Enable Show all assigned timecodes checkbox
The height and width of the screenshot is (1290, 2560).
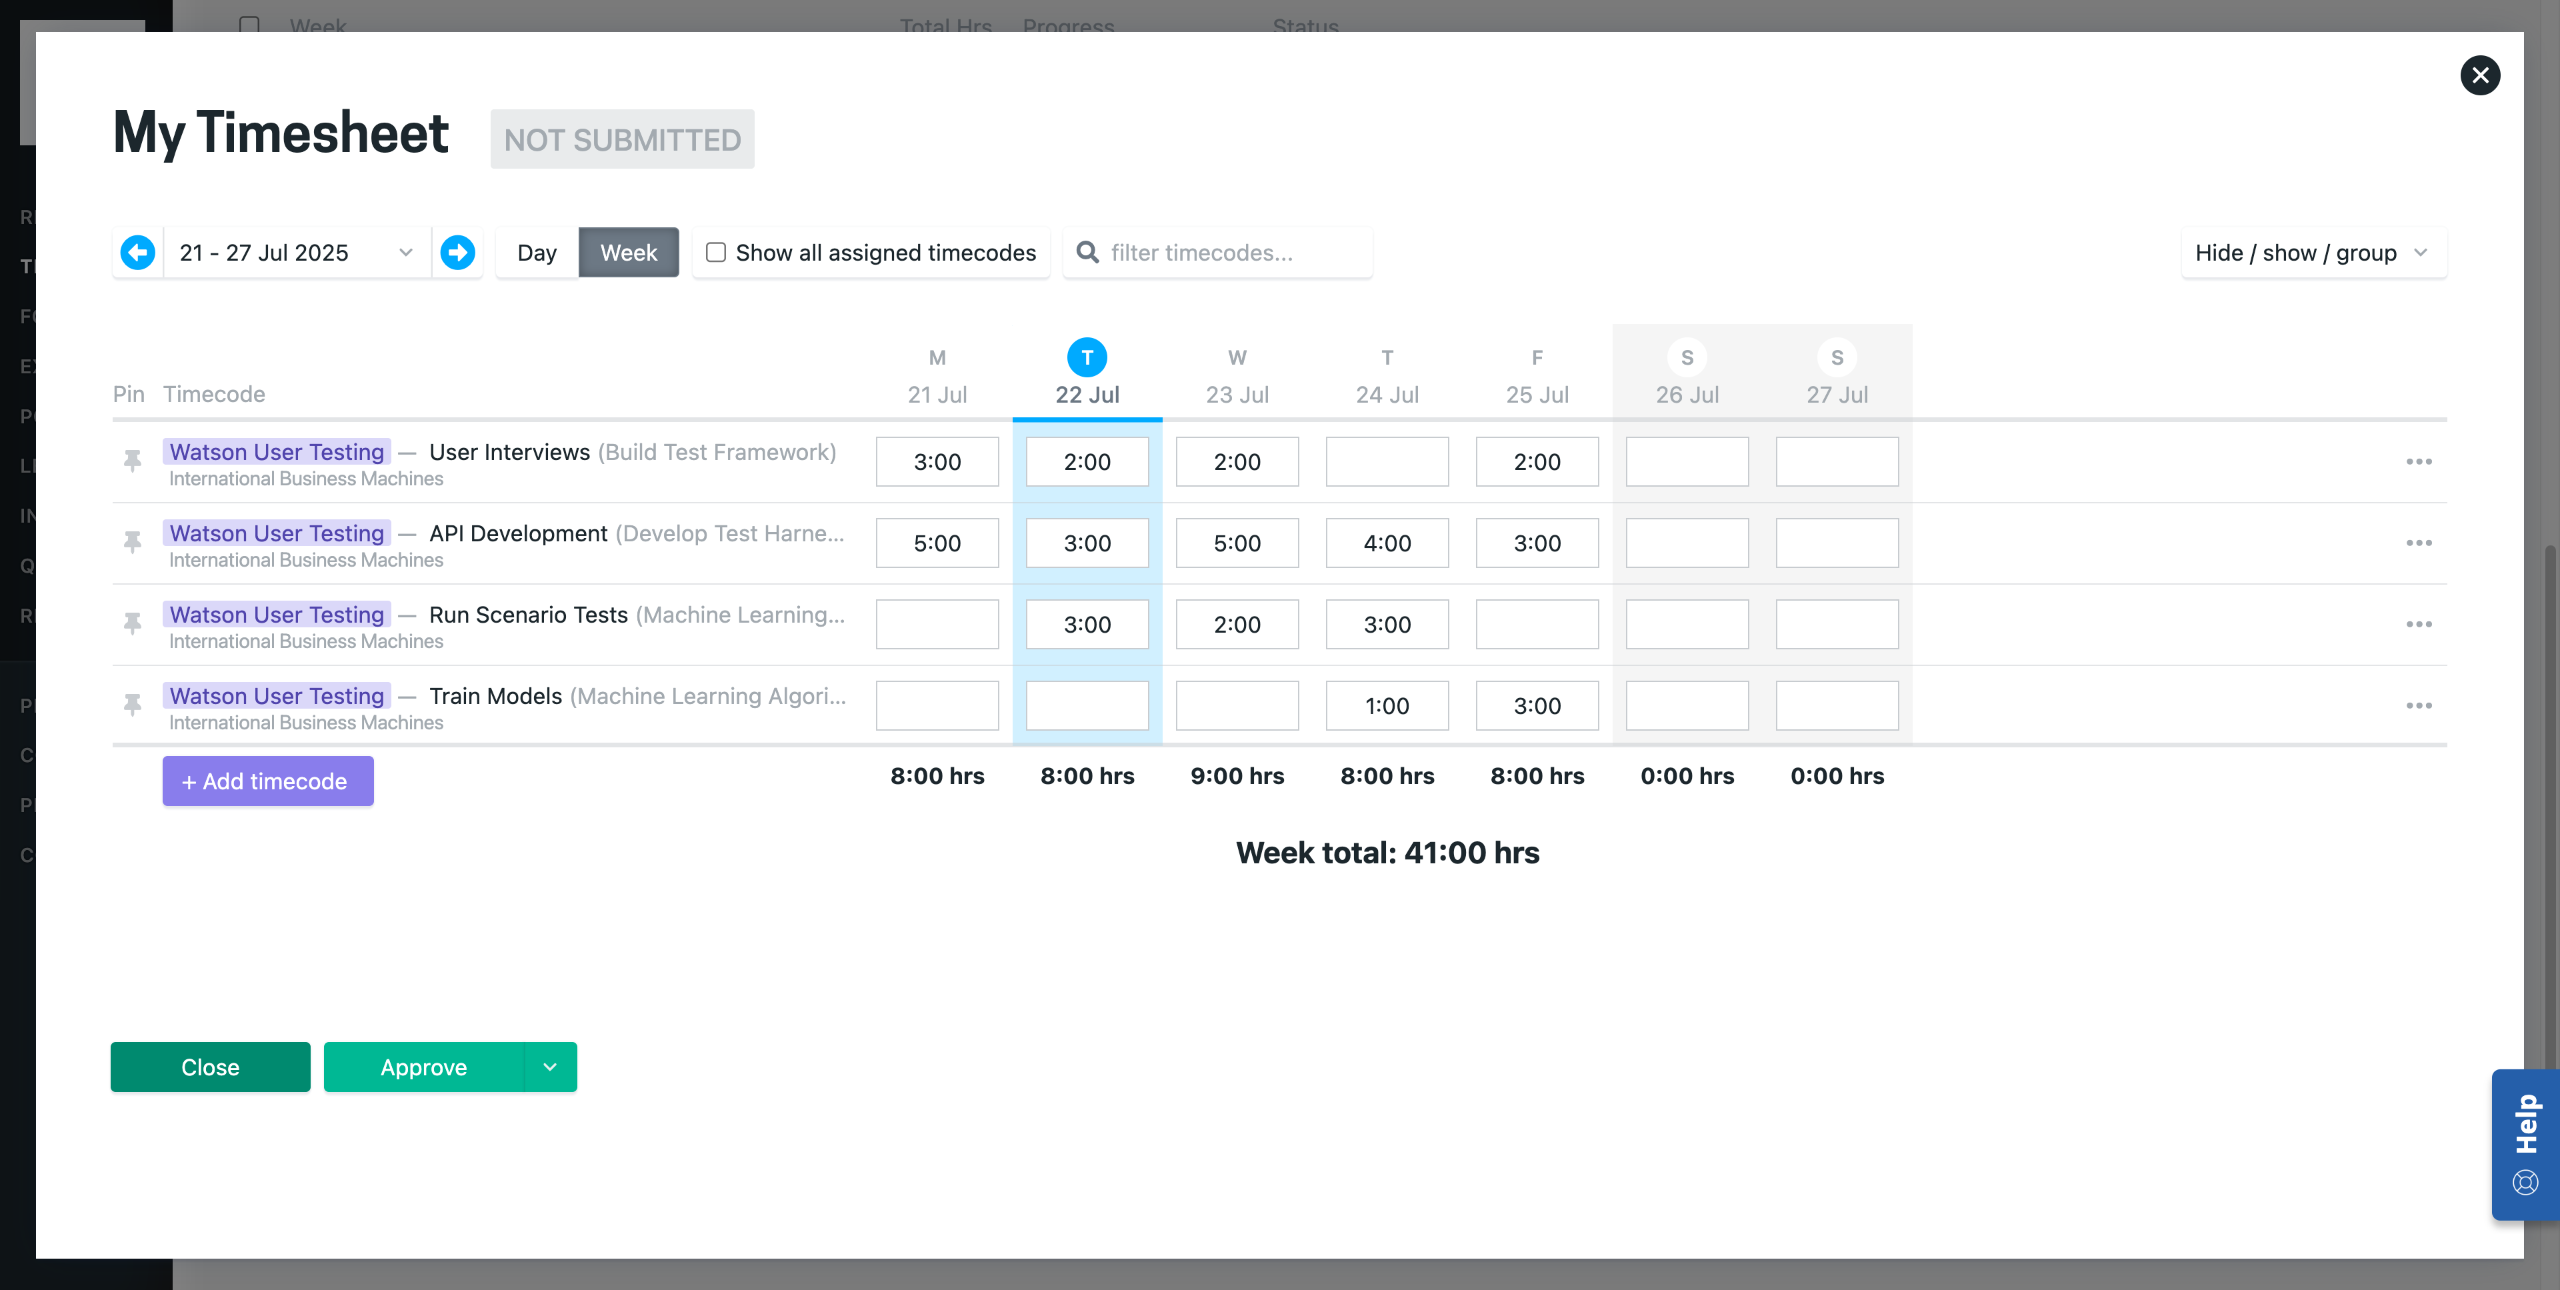(716, 252)
